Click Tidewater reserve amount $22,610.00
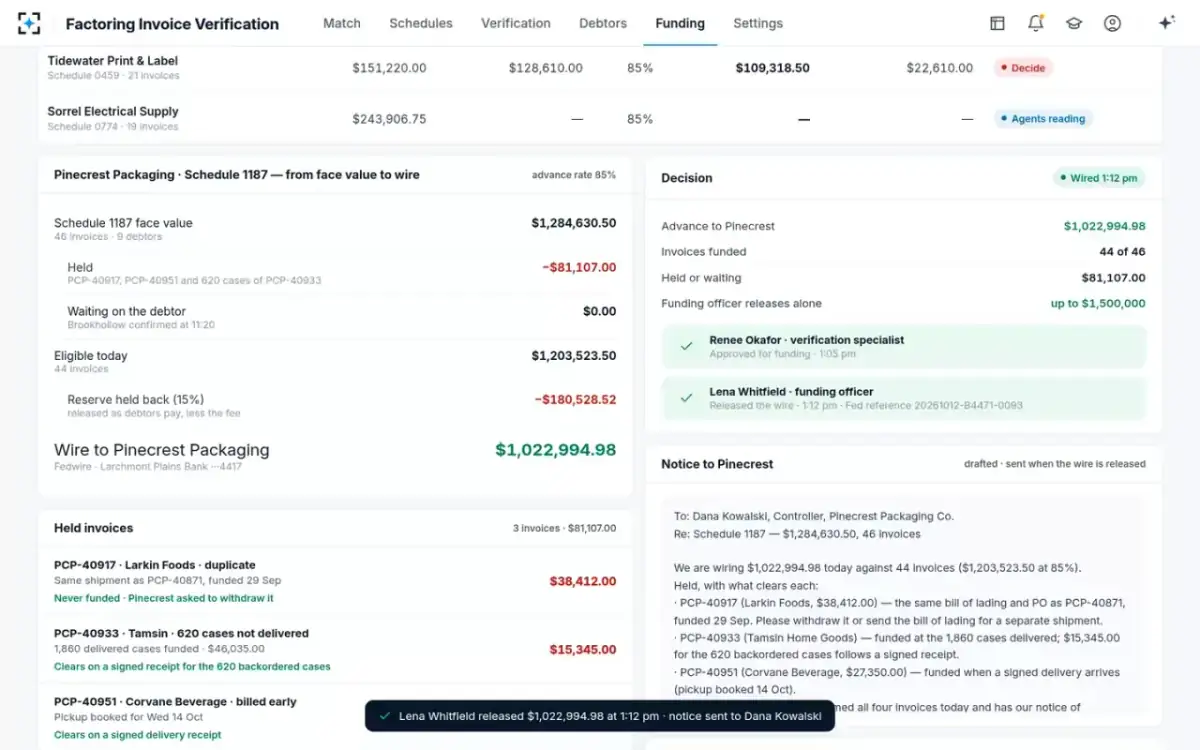Image resolution: width=1200 pixels, height=750 pixels. click(939, 68)
